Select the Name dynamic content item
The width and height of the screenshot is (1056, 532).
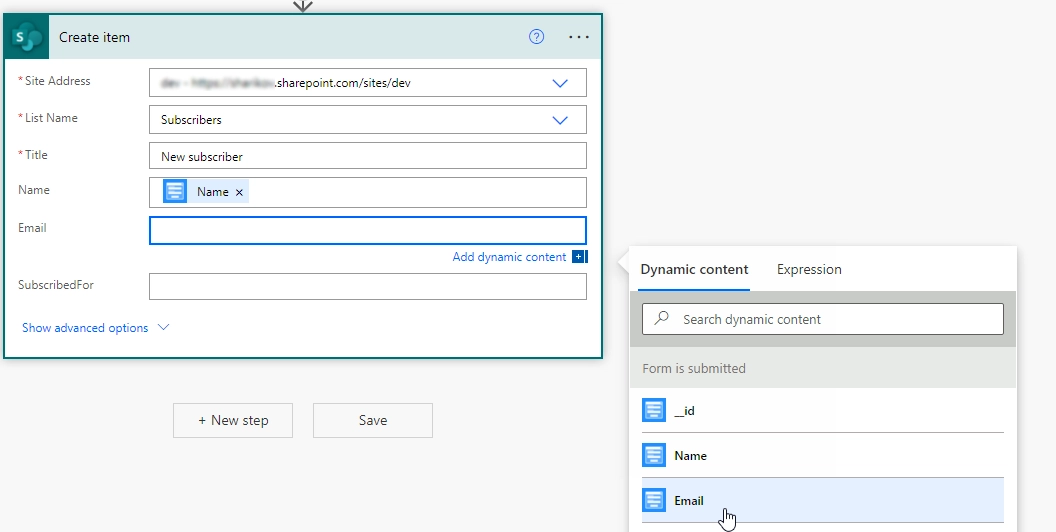coord(823,455)
